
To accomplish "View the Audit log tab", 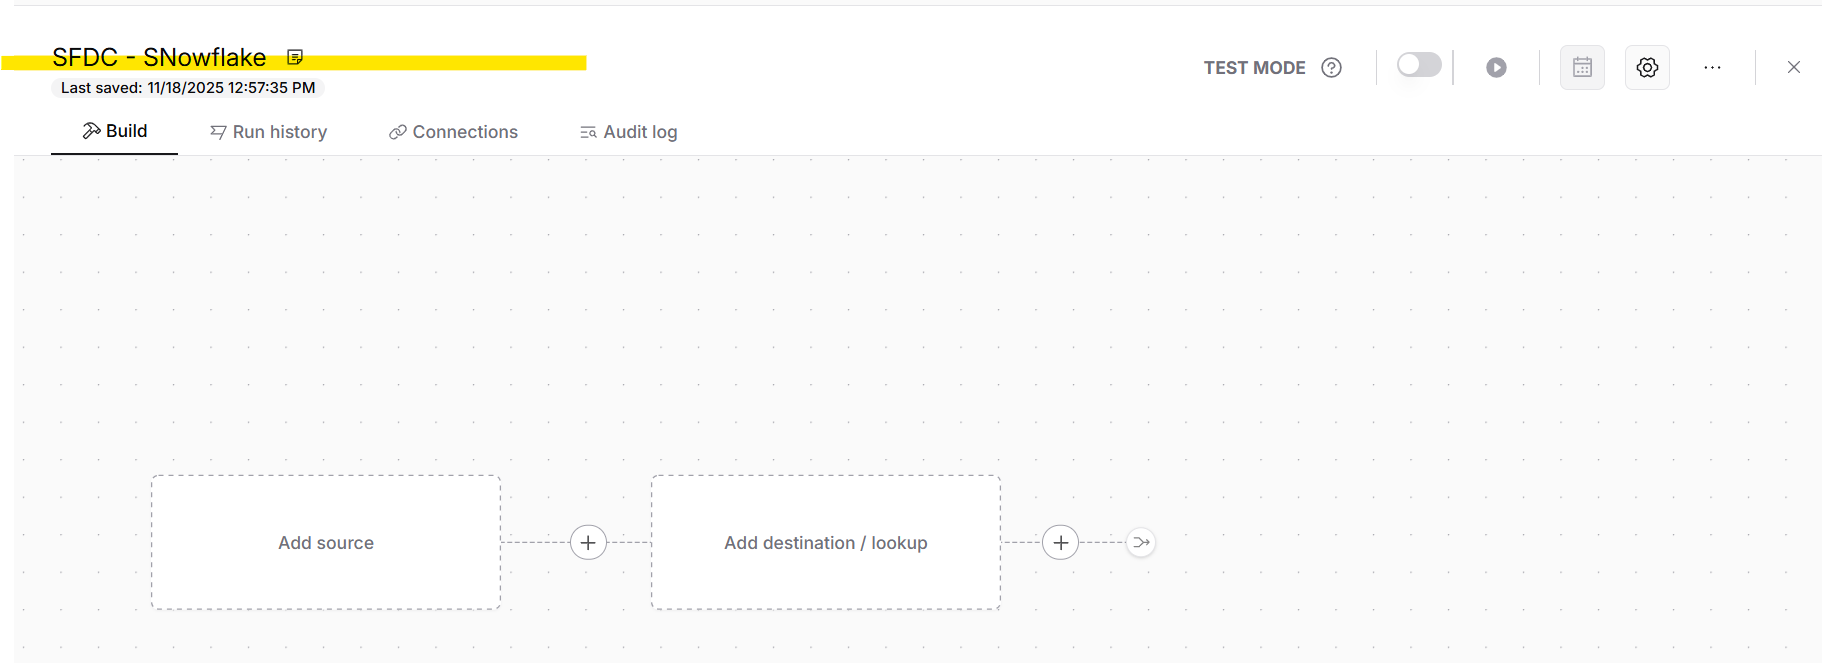I will [x=629, y=132].
